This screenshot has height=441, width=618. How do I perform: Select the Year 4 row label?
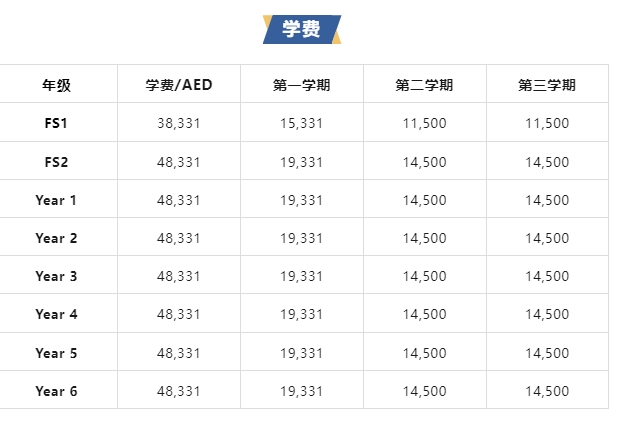(x=56, y=314)
